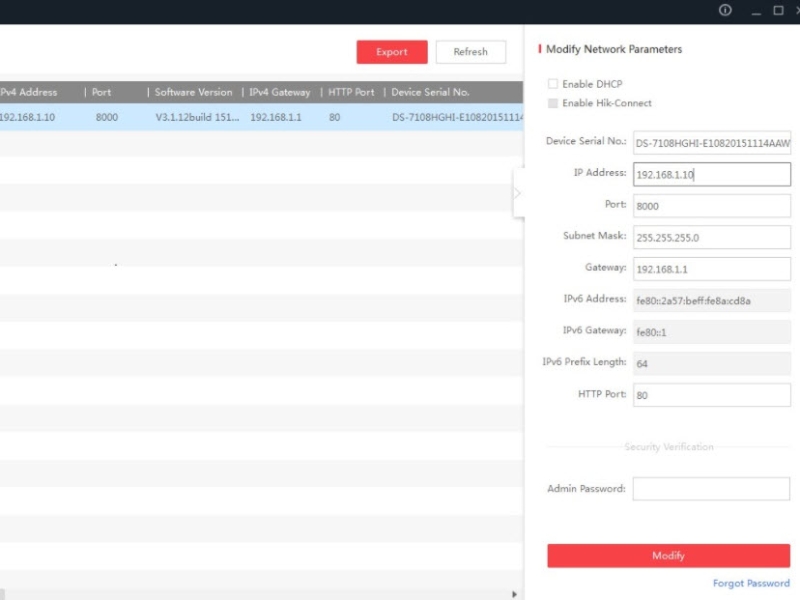Enable DHCP checkbox
Screen dimensions: 800x600
pos(553,84)
